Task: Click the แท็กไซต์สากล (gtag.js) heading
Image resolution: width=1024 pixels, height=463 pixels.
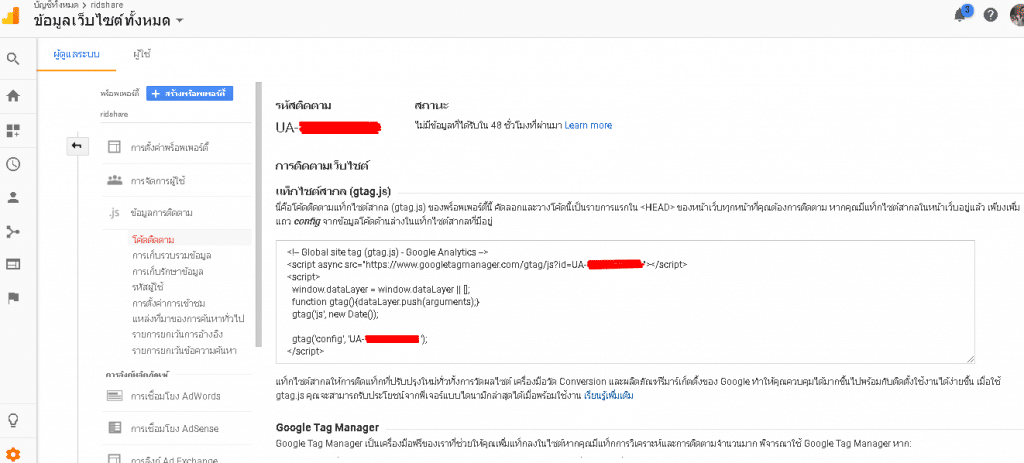Action: 334,191
